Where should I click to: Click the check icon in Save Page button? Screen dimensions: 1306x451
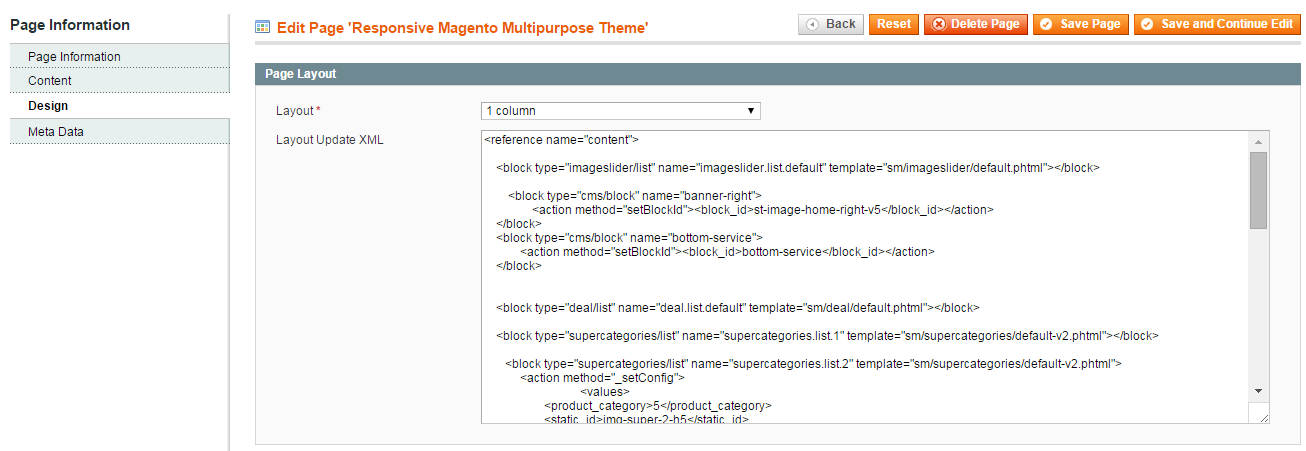[x=1047, y=24]
